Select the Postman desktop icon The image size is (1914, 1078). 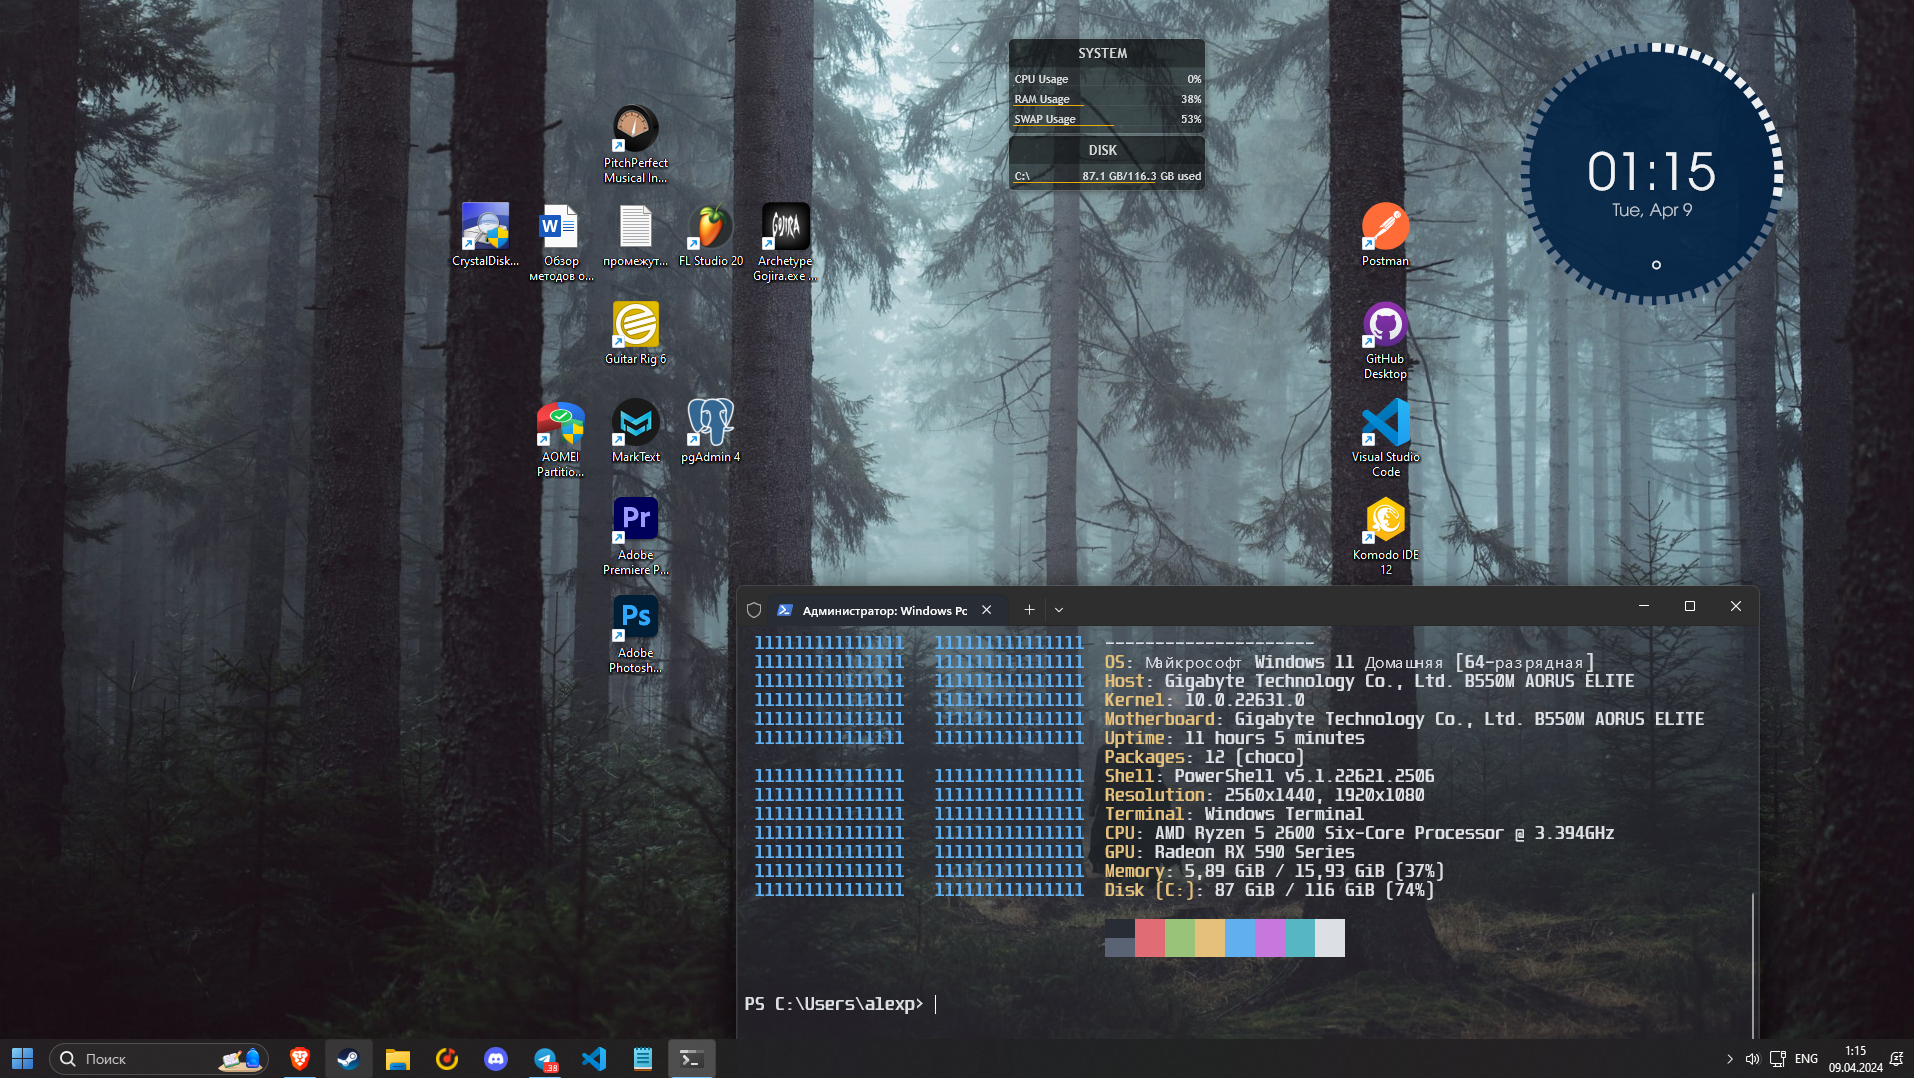click(1385, 235)
